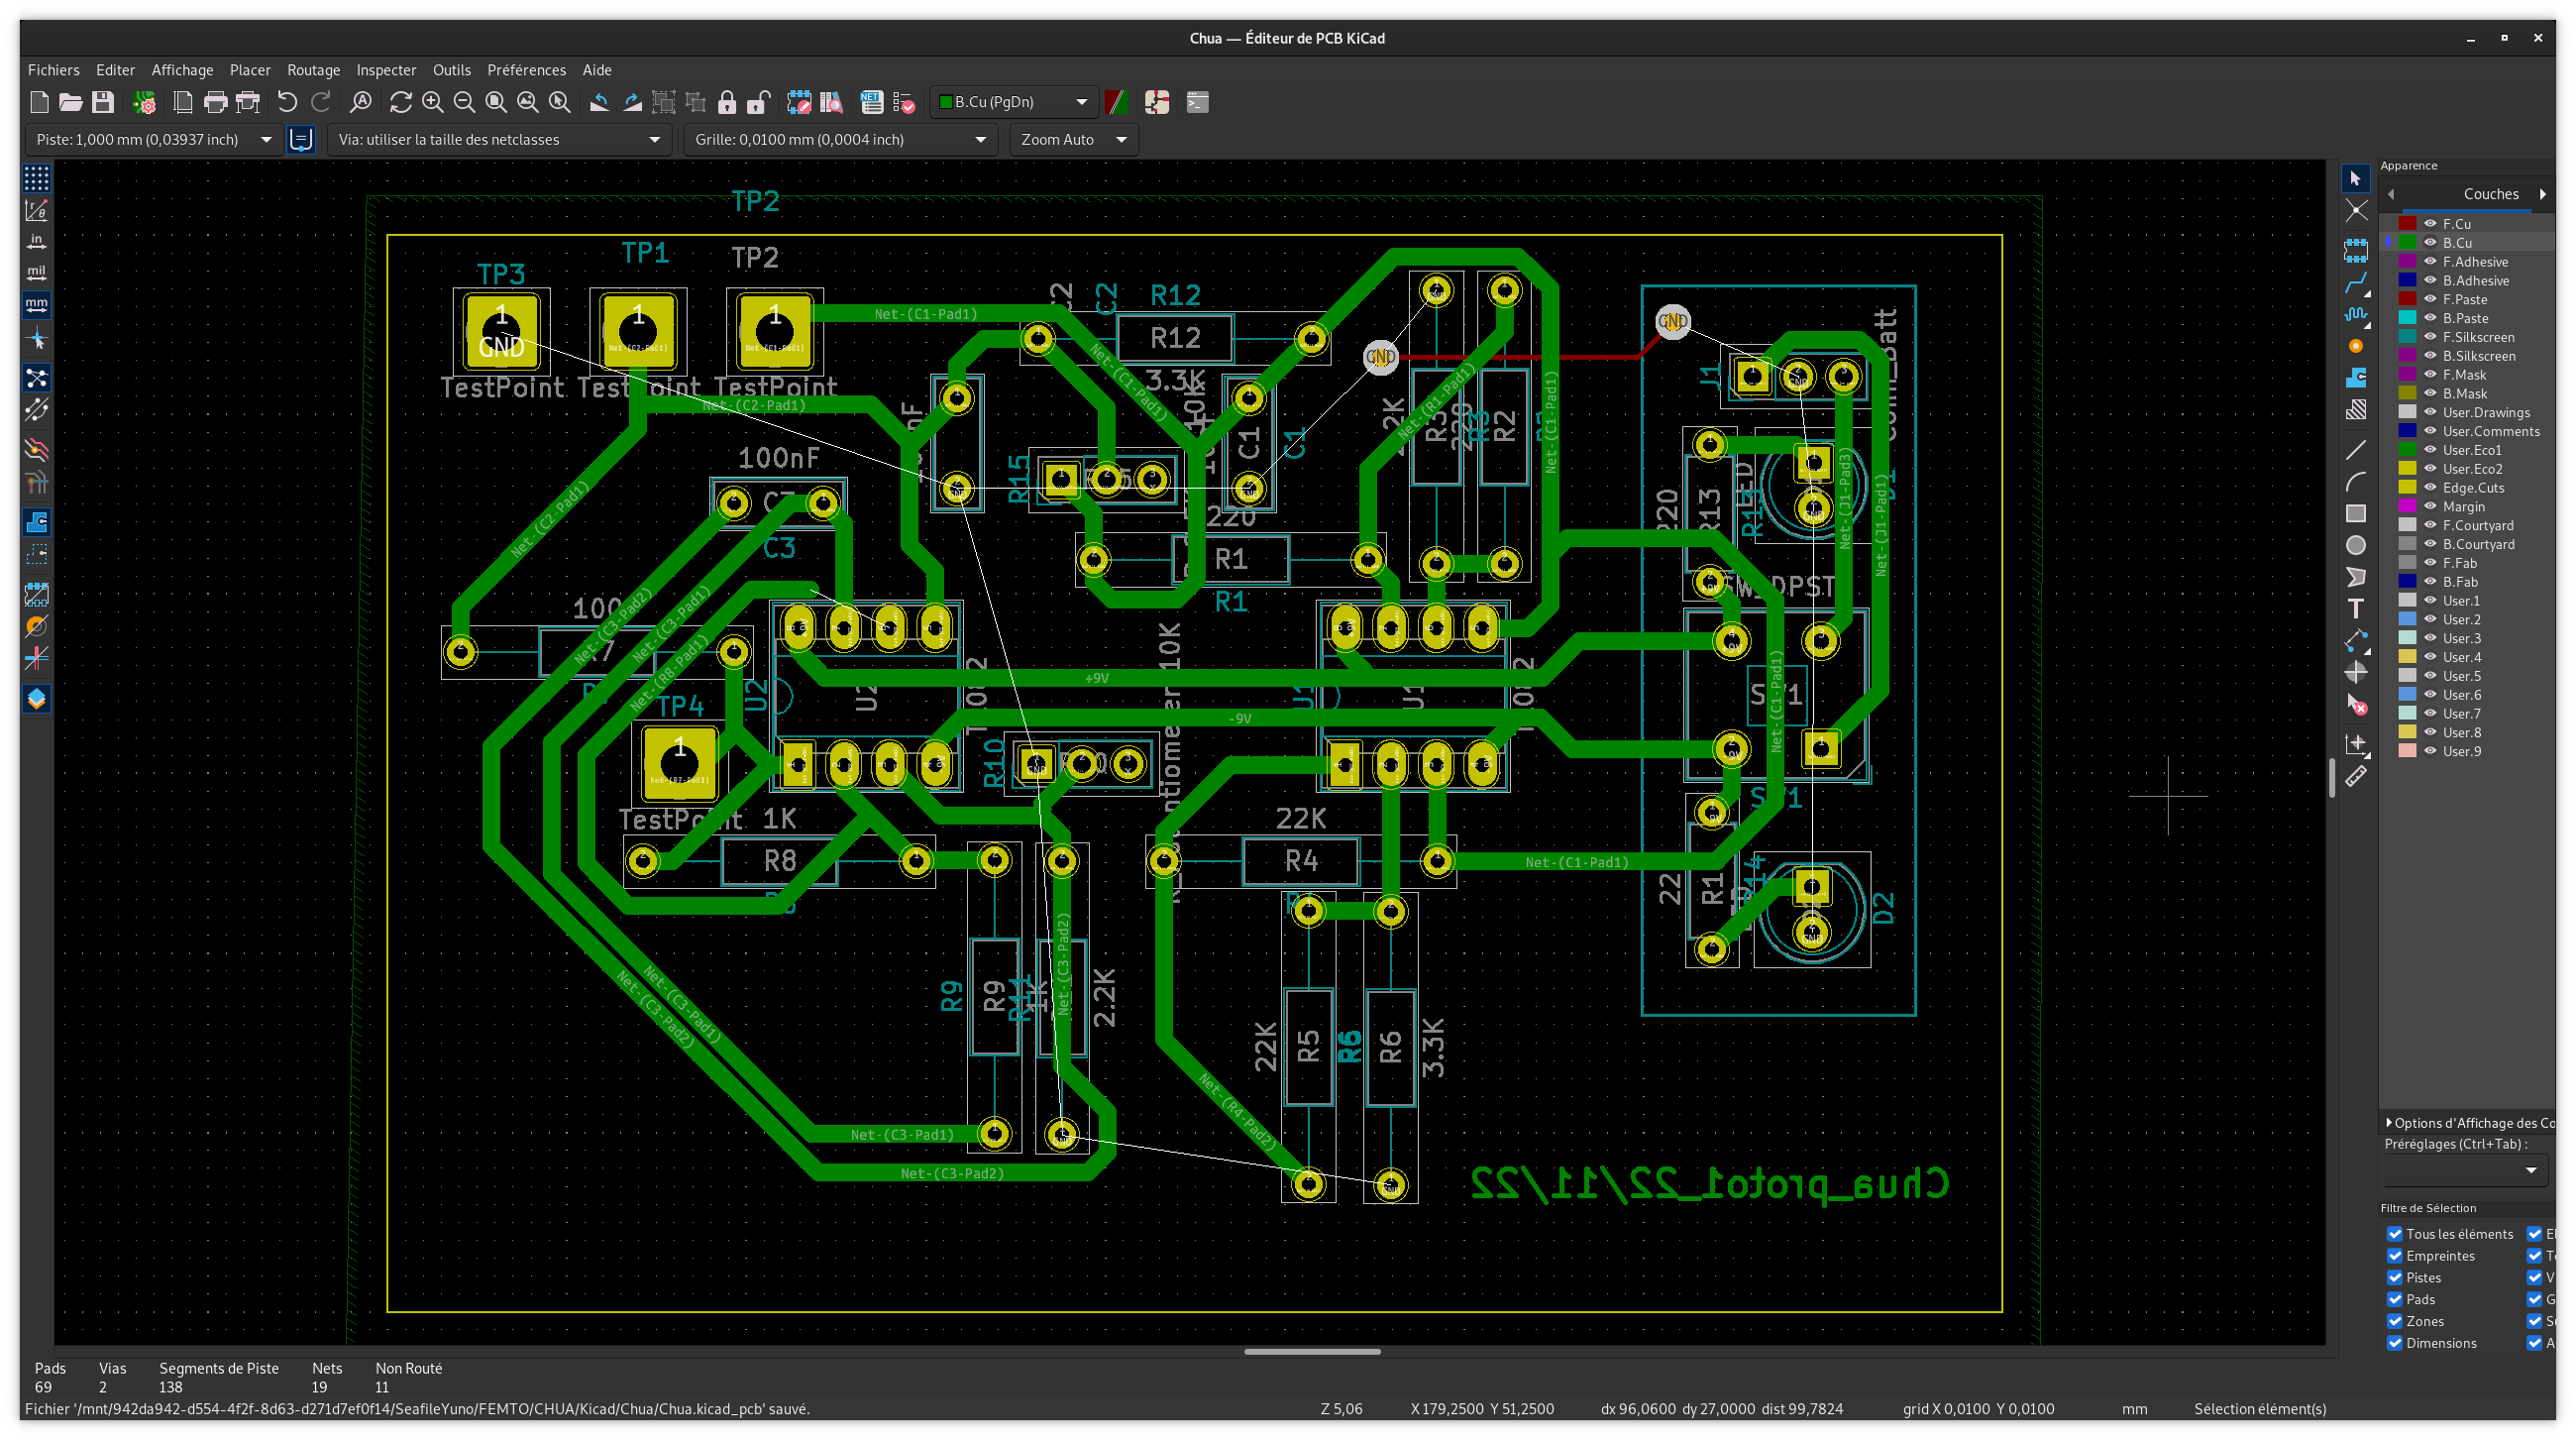Screen dimensions: 2576x1440
Task: Open board setup gear icon
Action: 144,102
